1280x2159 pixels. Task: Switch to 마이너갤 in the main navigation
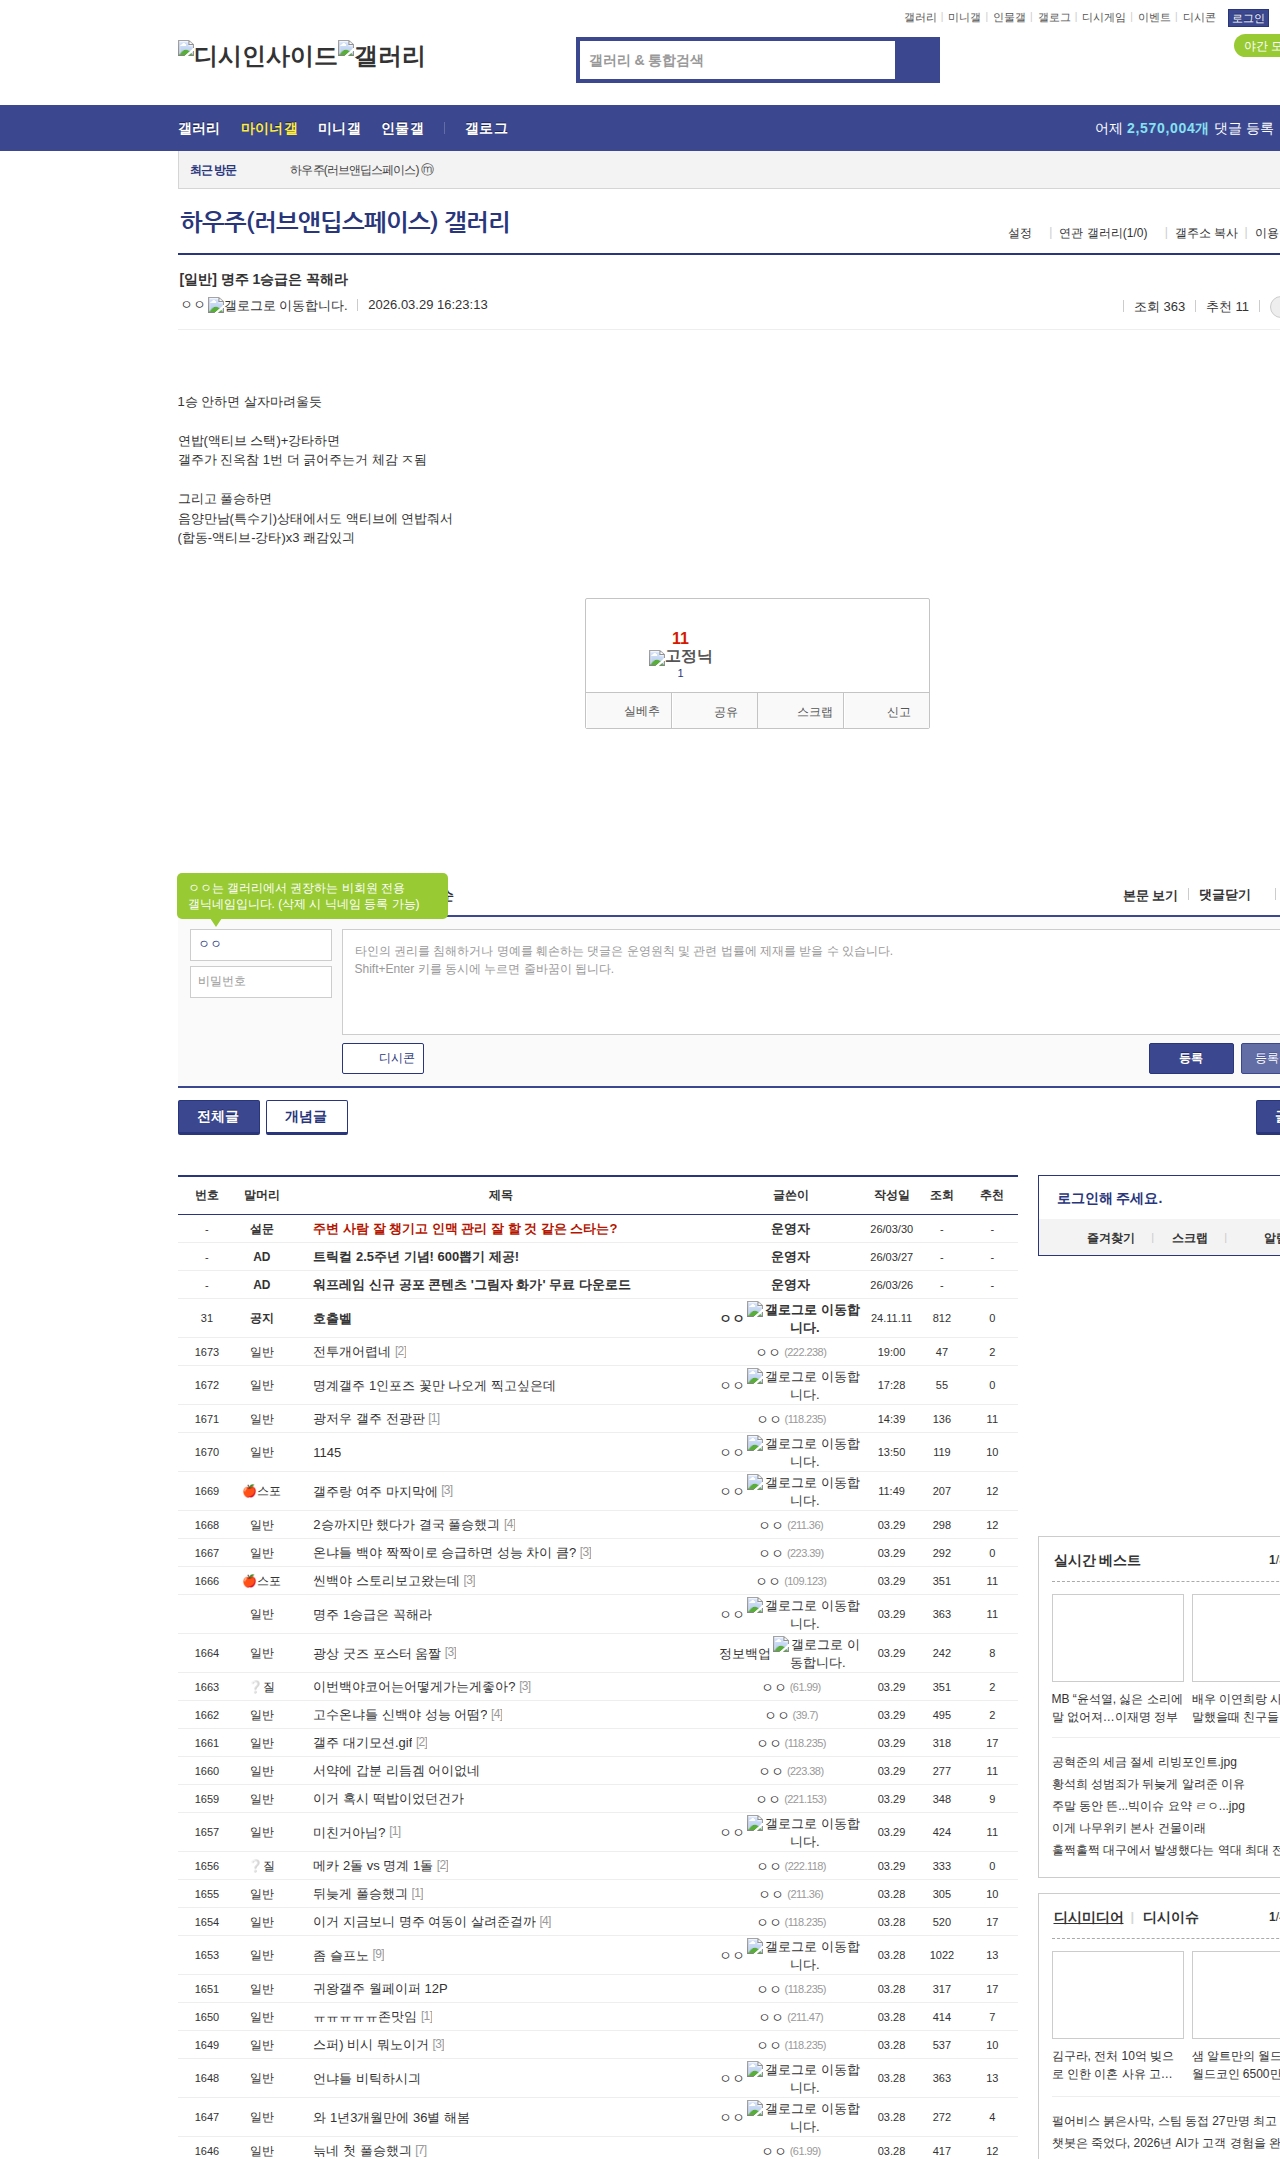pyautogui.click(x=269, y=129)
